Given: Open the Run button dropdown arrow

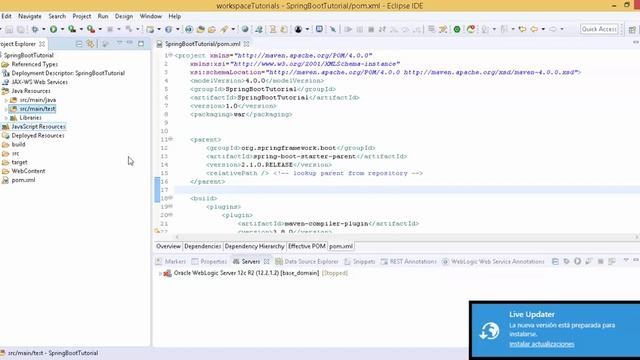Looking at the screenshot, I should [x=62, y=29].
